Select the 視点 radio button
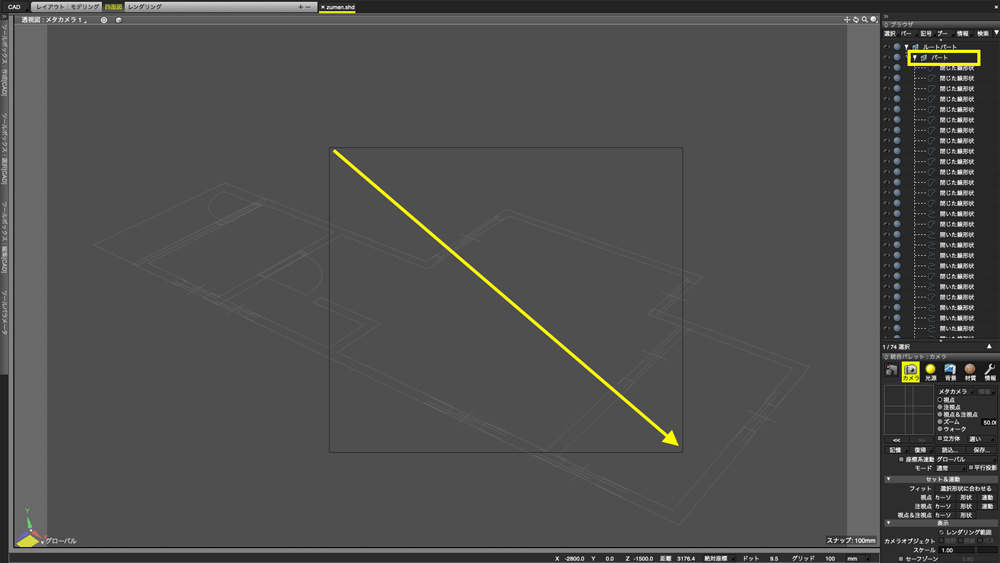The image size is (1000, 563). 940,400
